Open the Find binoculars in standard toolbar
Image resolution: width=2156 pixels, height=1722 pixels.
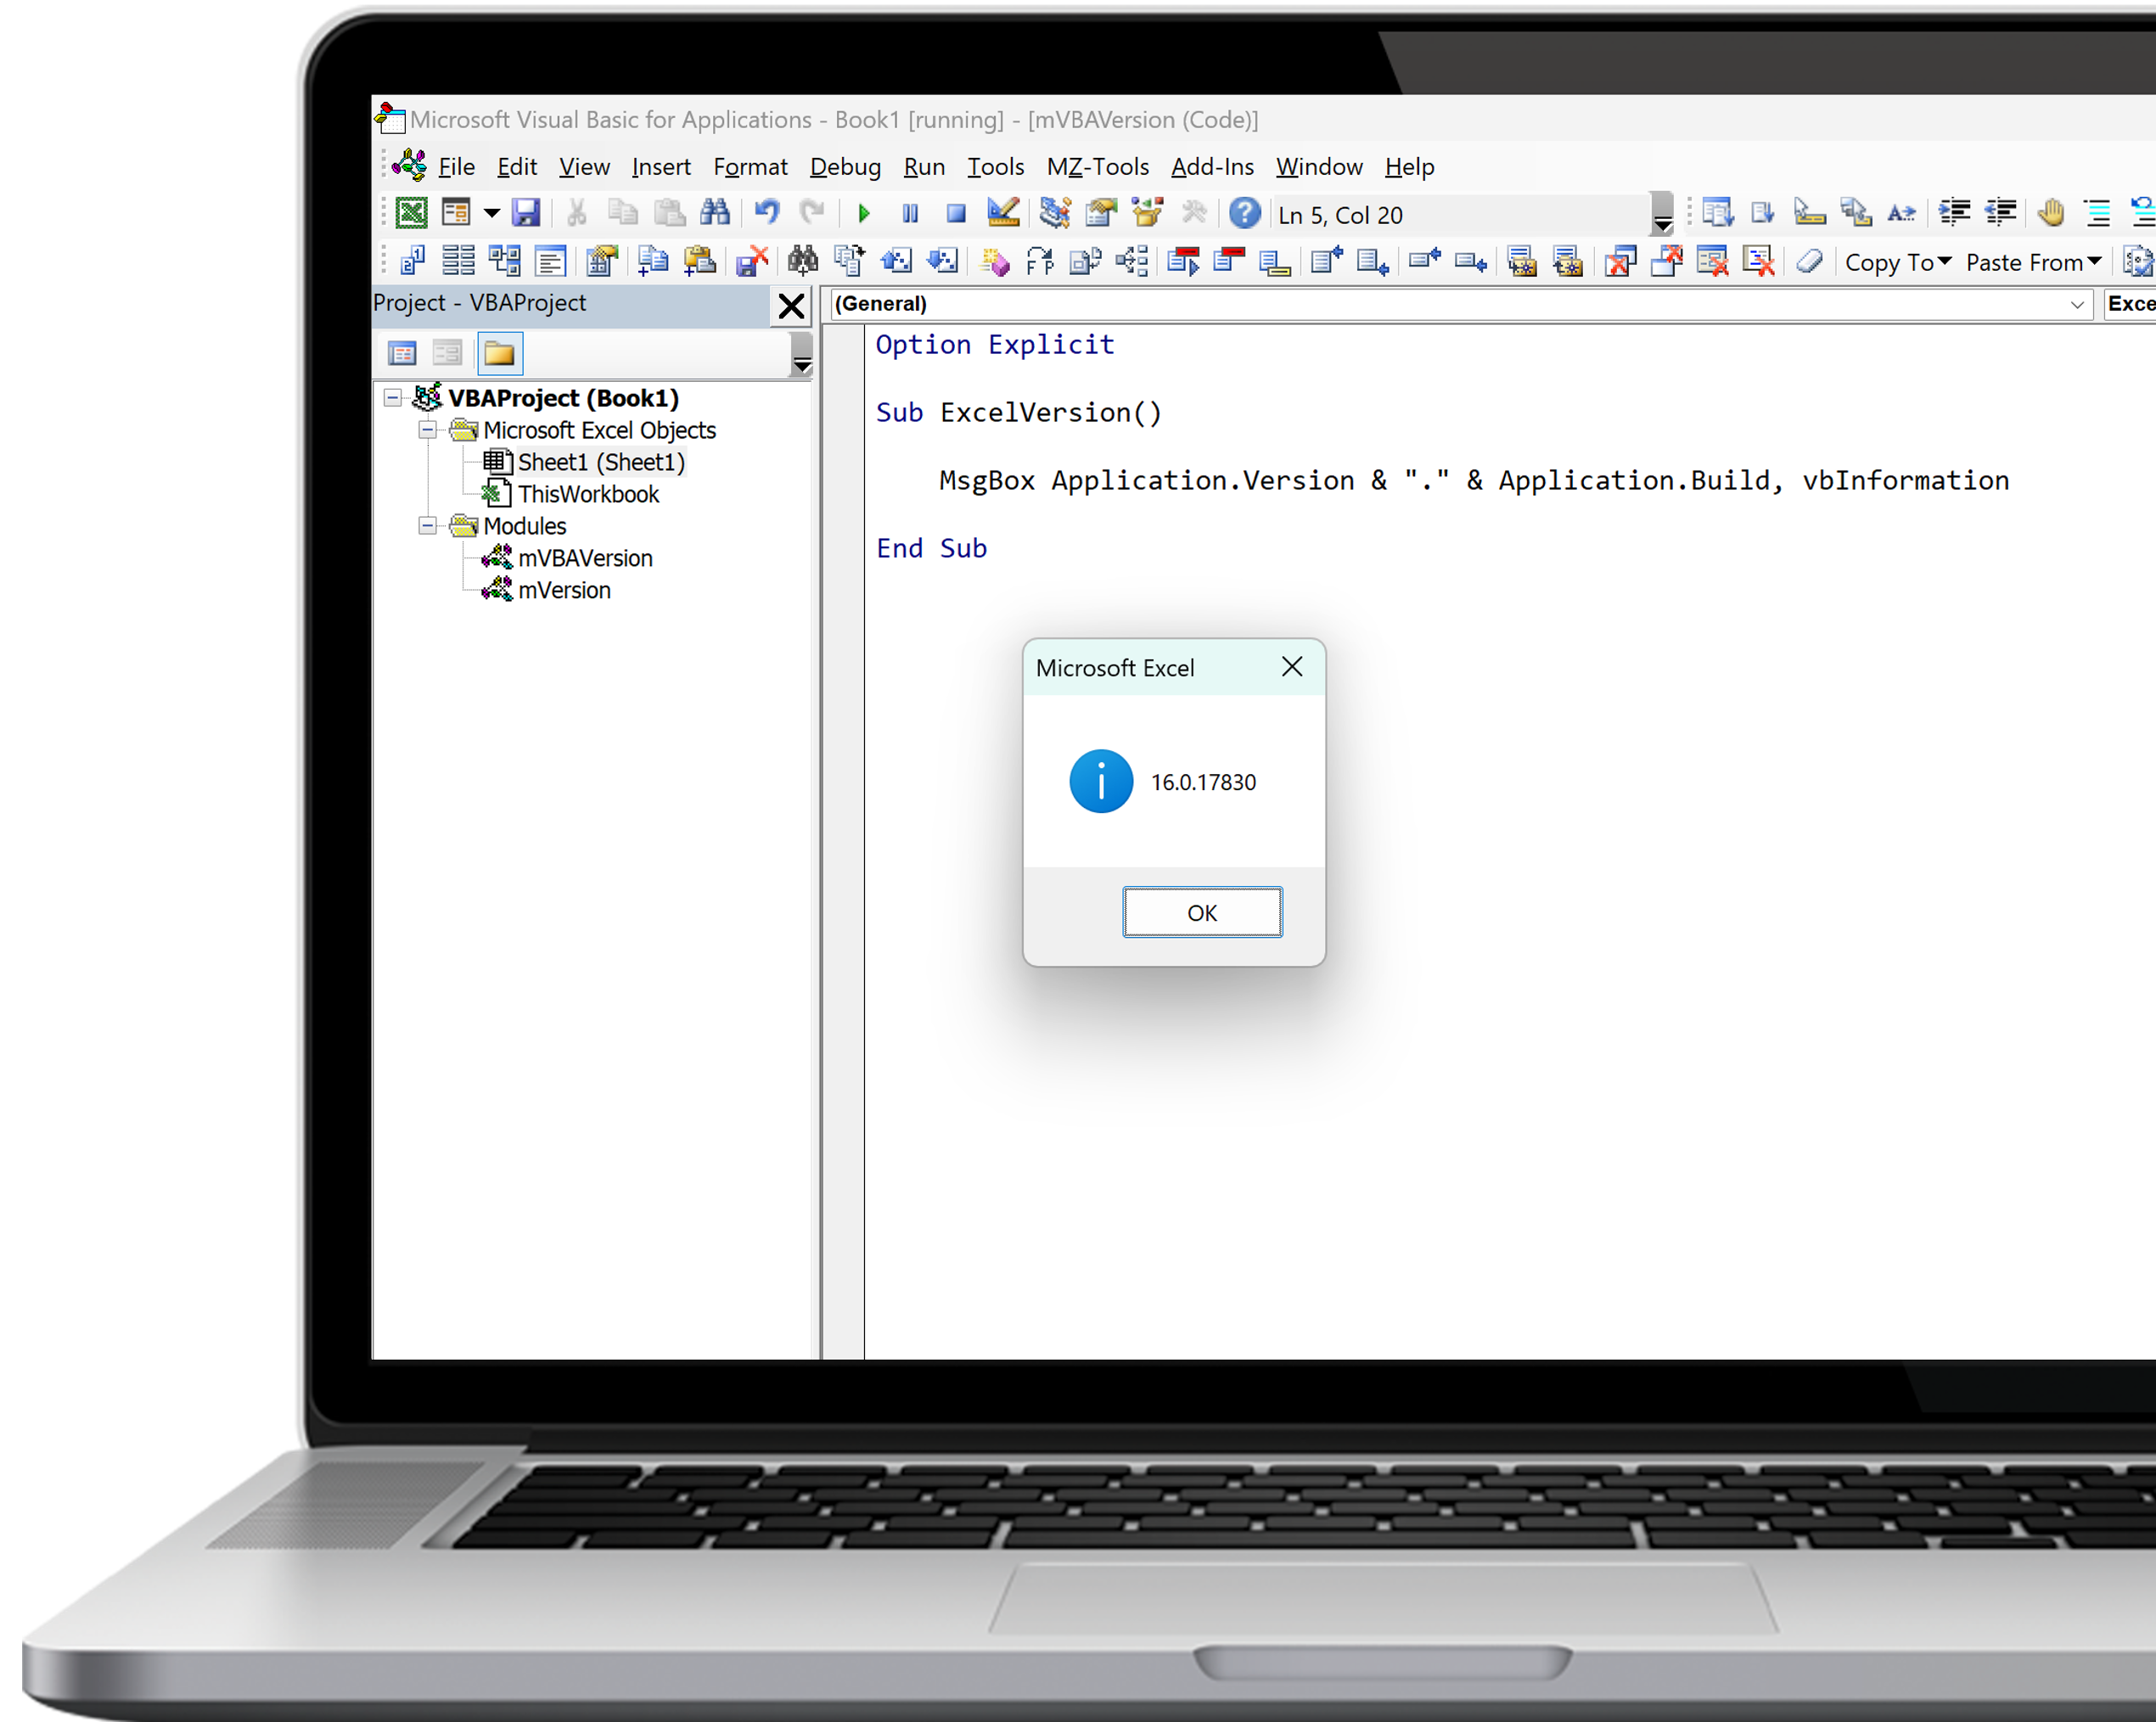pyautogui.click(x=715, y=213)
